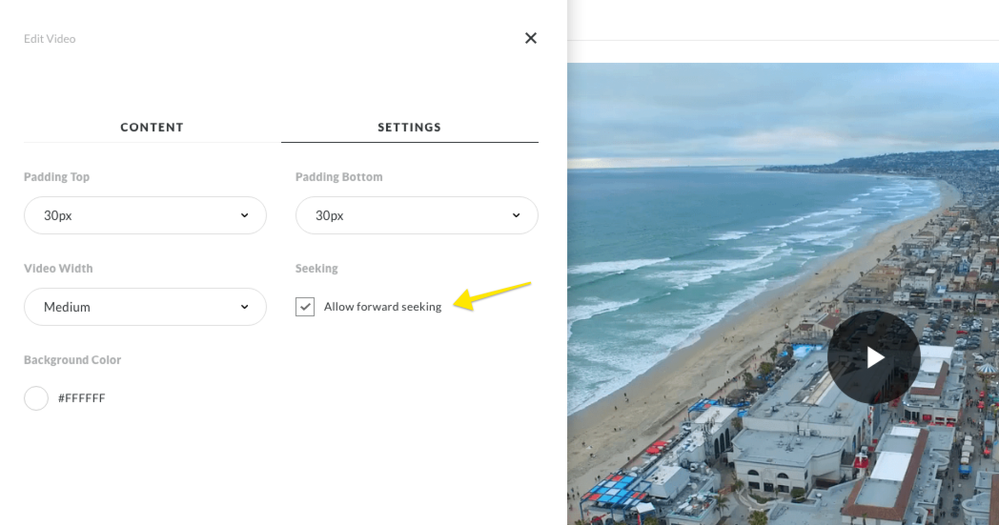The image size is (999, 525).
Task: Open the Video Width Medium dropdown
Action: tap(145, 307)
